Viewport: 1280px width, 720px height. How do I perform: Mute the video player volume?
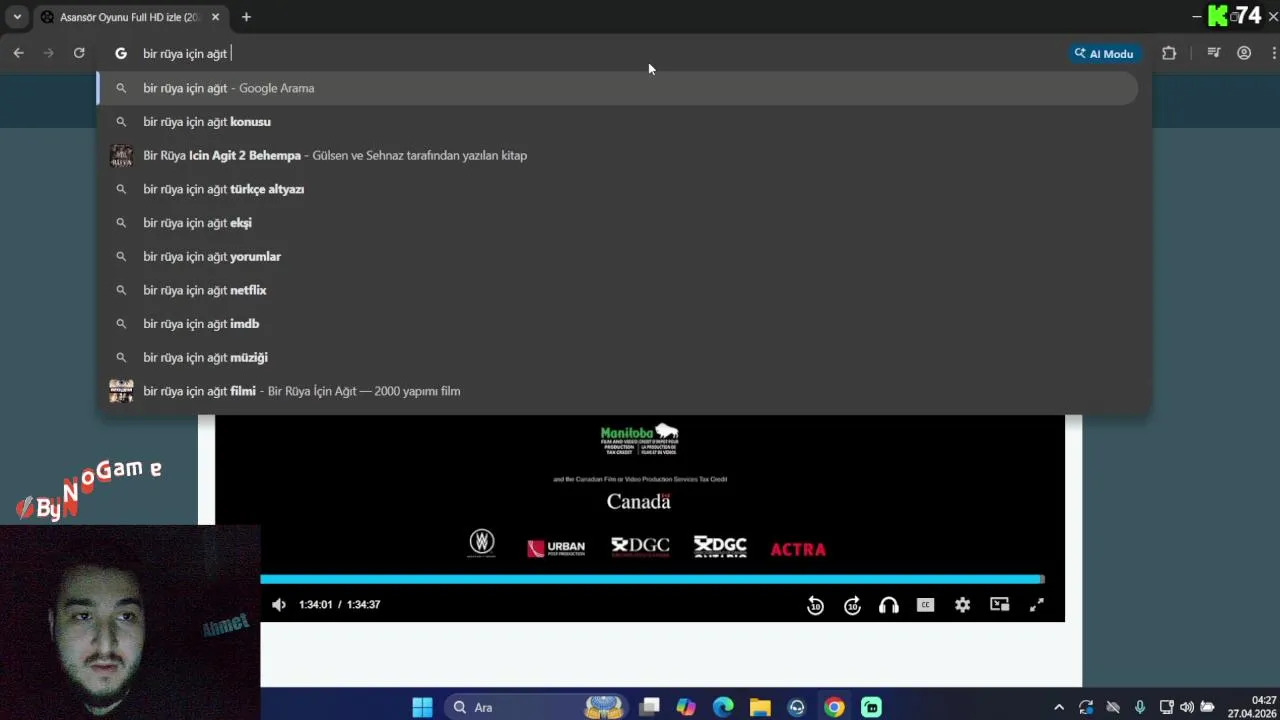279,605
